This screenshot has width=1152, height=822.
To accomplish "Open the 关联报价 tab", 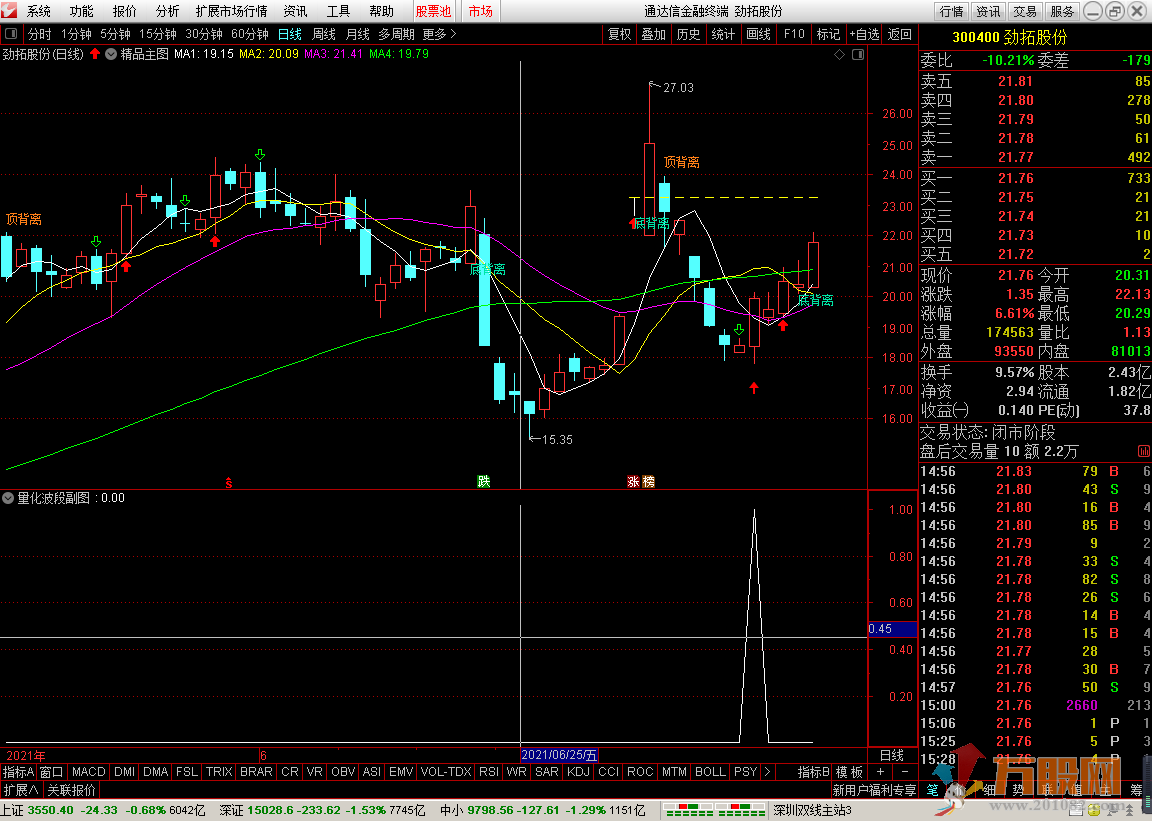I will [x=71, y=790].
